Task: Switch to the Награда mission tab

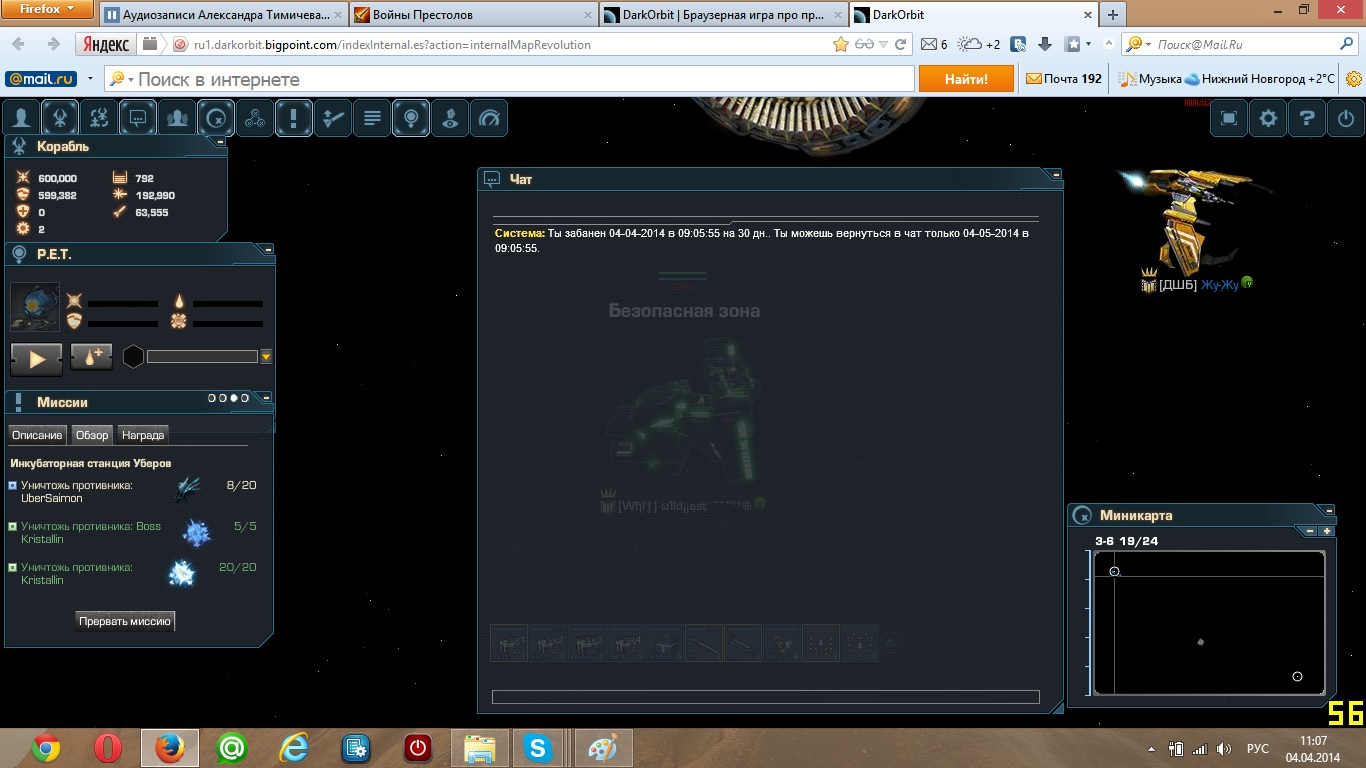Action: (x=143, y=435)
